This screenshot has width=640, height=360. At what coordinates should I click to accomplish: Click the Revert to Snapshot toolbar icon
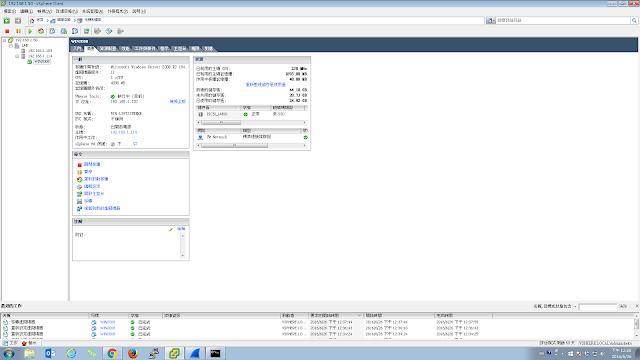point(64,31)
